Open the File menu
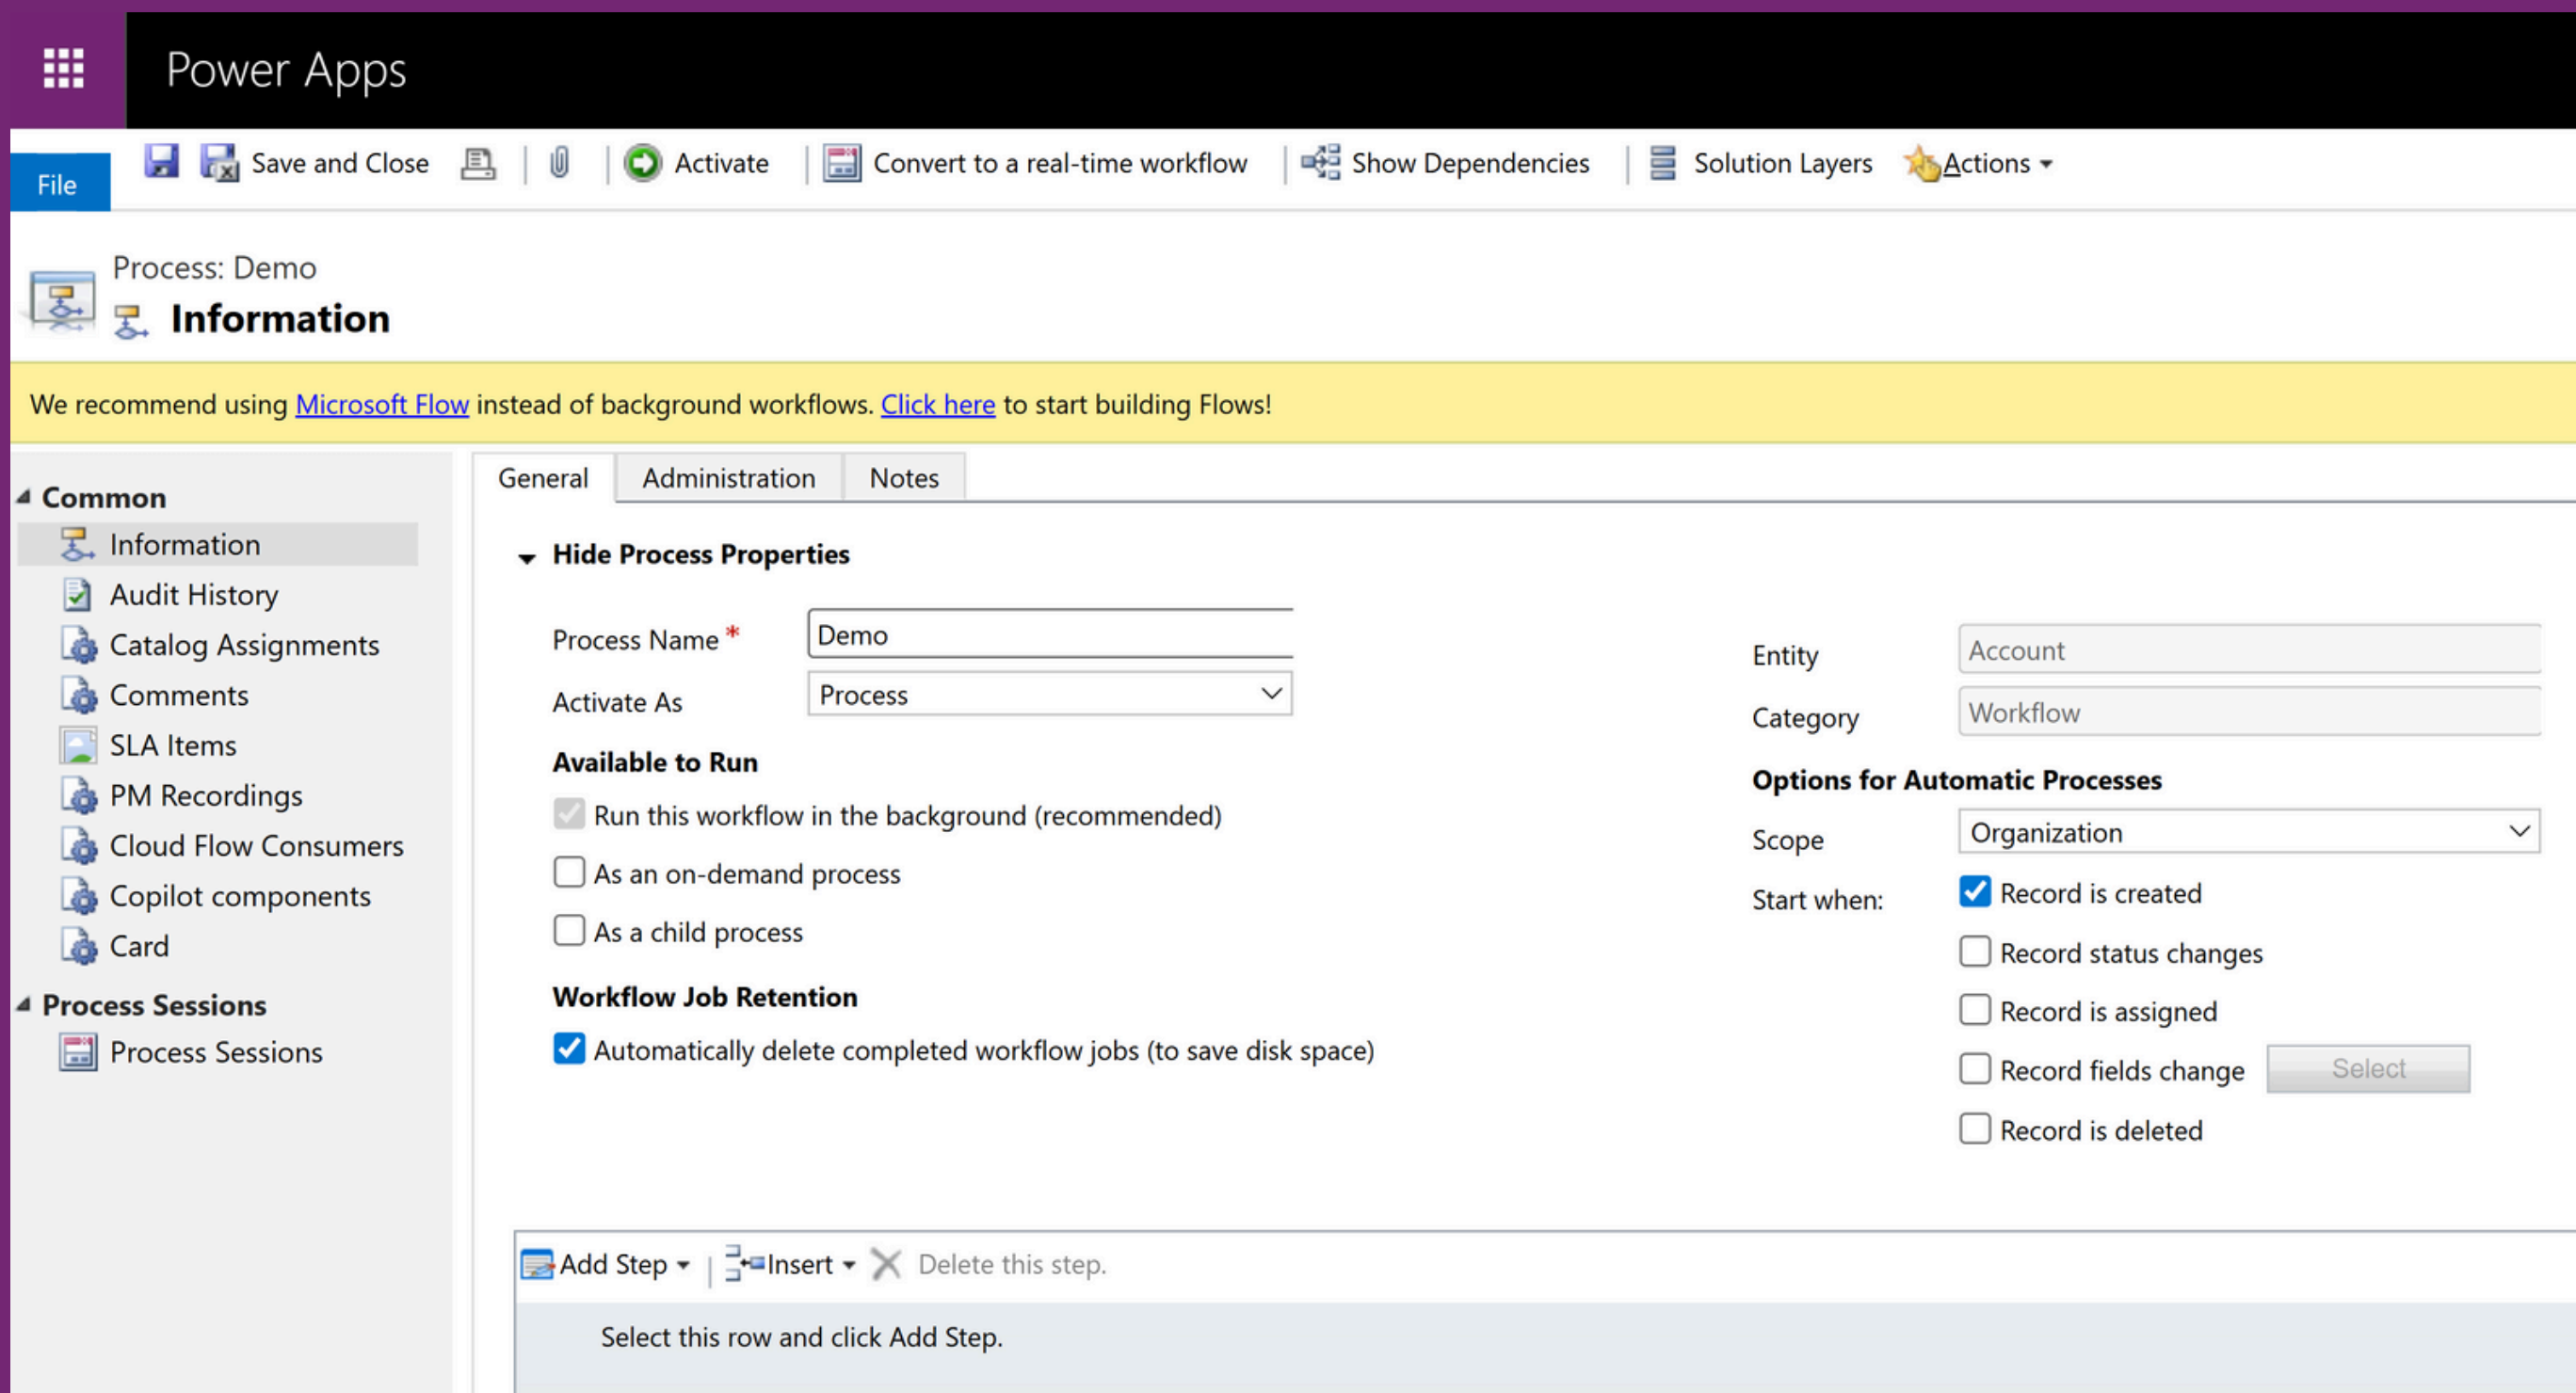Screen dimensions: 2576x1393 point(59,184)
